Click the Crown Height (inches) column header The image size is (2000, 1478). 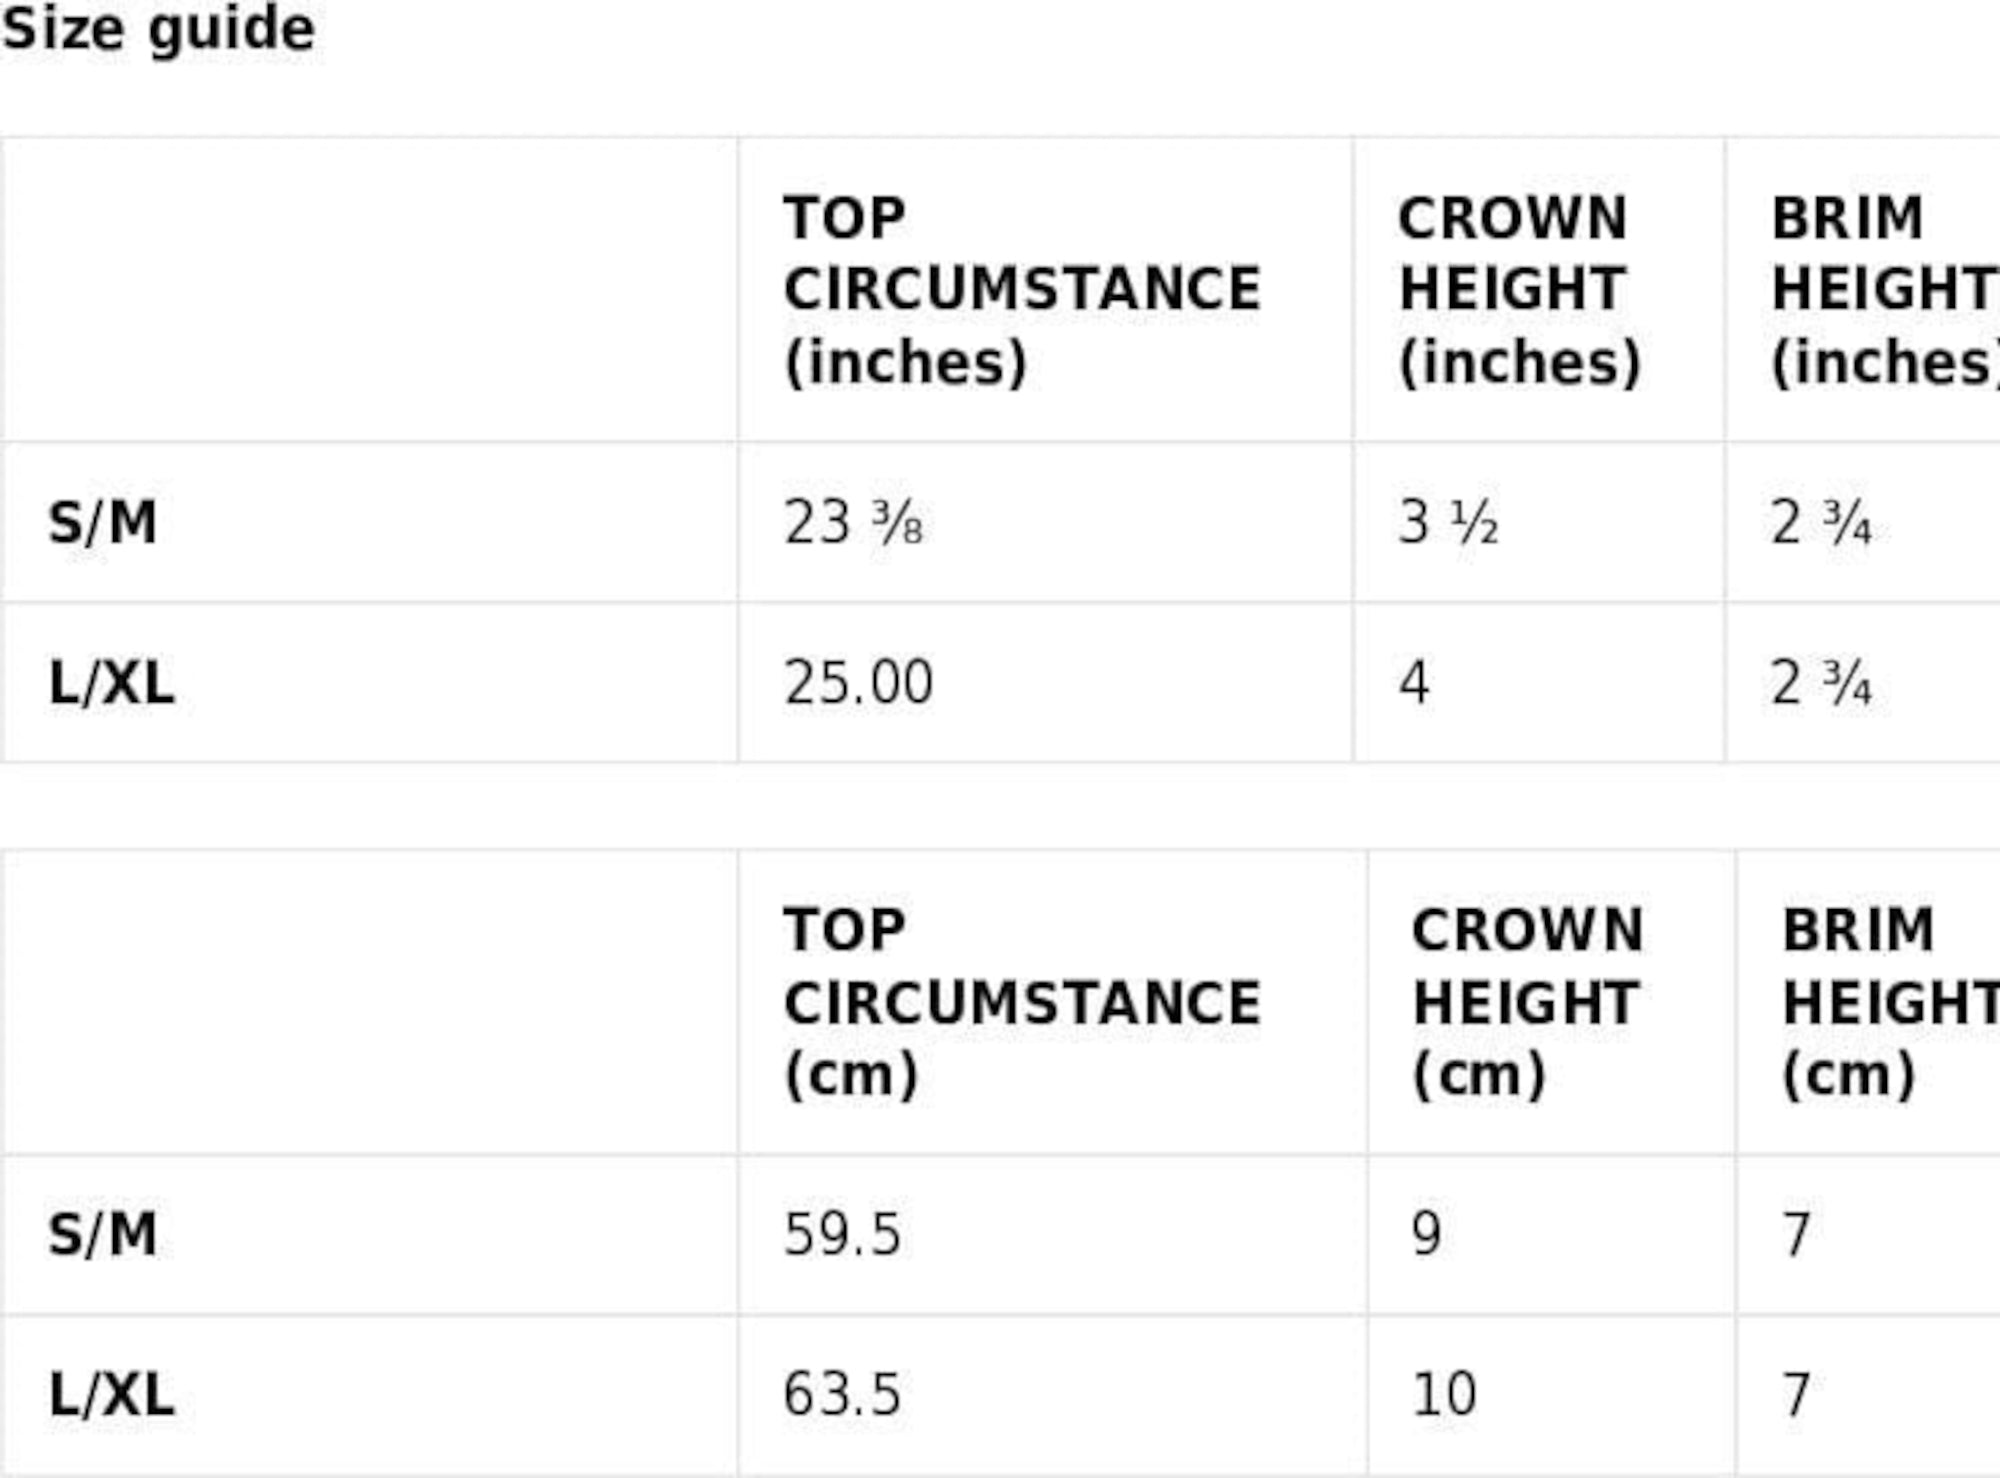coord(1518,290)
